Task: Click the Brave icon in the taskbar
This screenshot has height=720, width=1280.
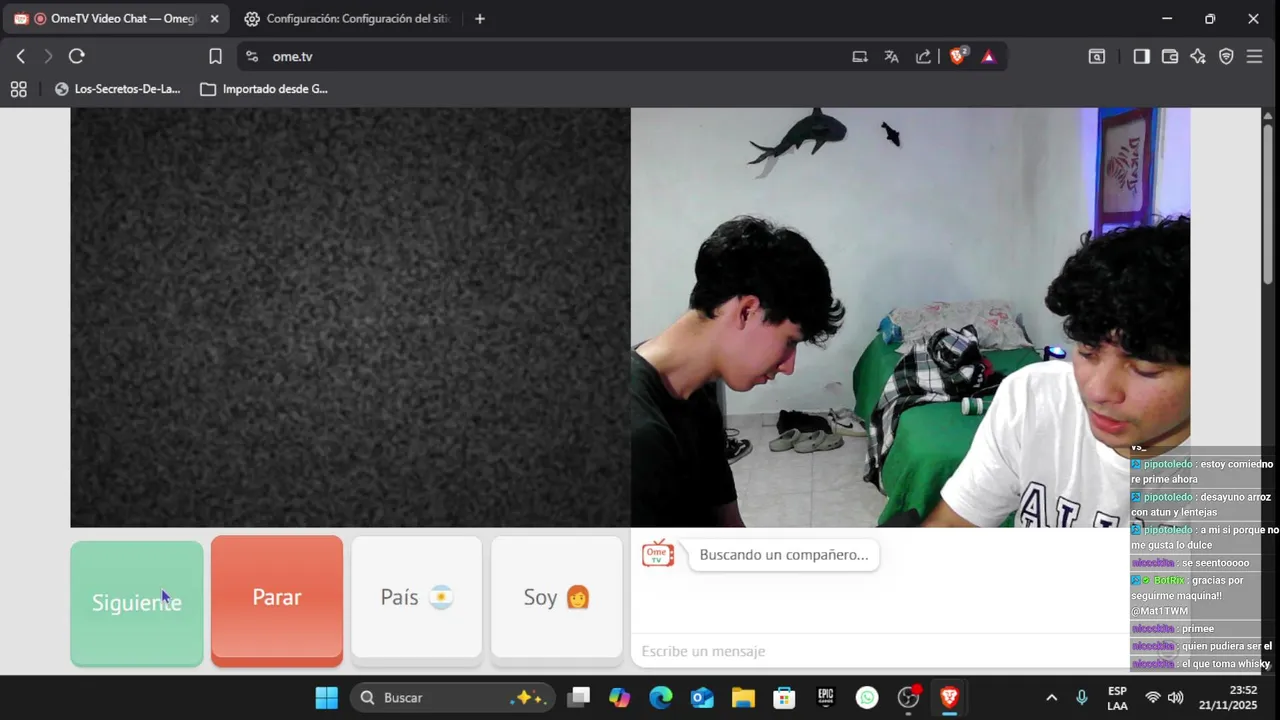Action: [x=949, y=698]
